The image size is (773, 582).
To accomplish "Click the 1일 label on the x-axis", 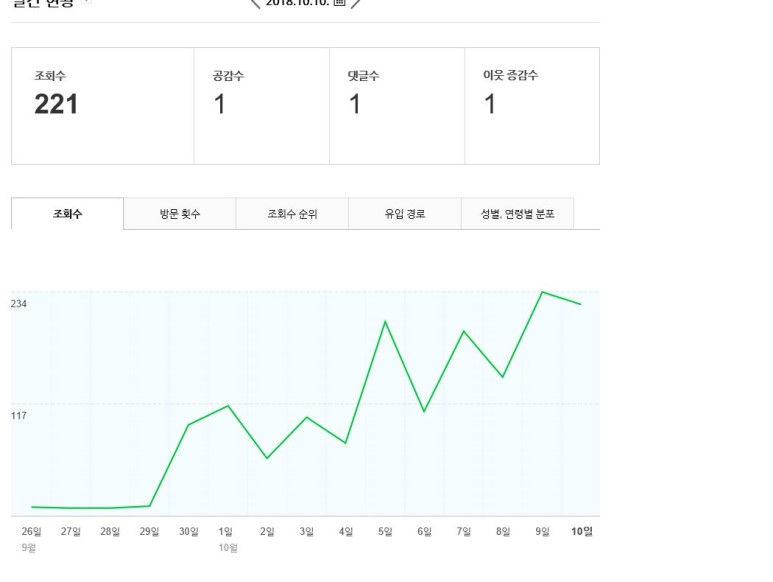I will pos(226,532).
